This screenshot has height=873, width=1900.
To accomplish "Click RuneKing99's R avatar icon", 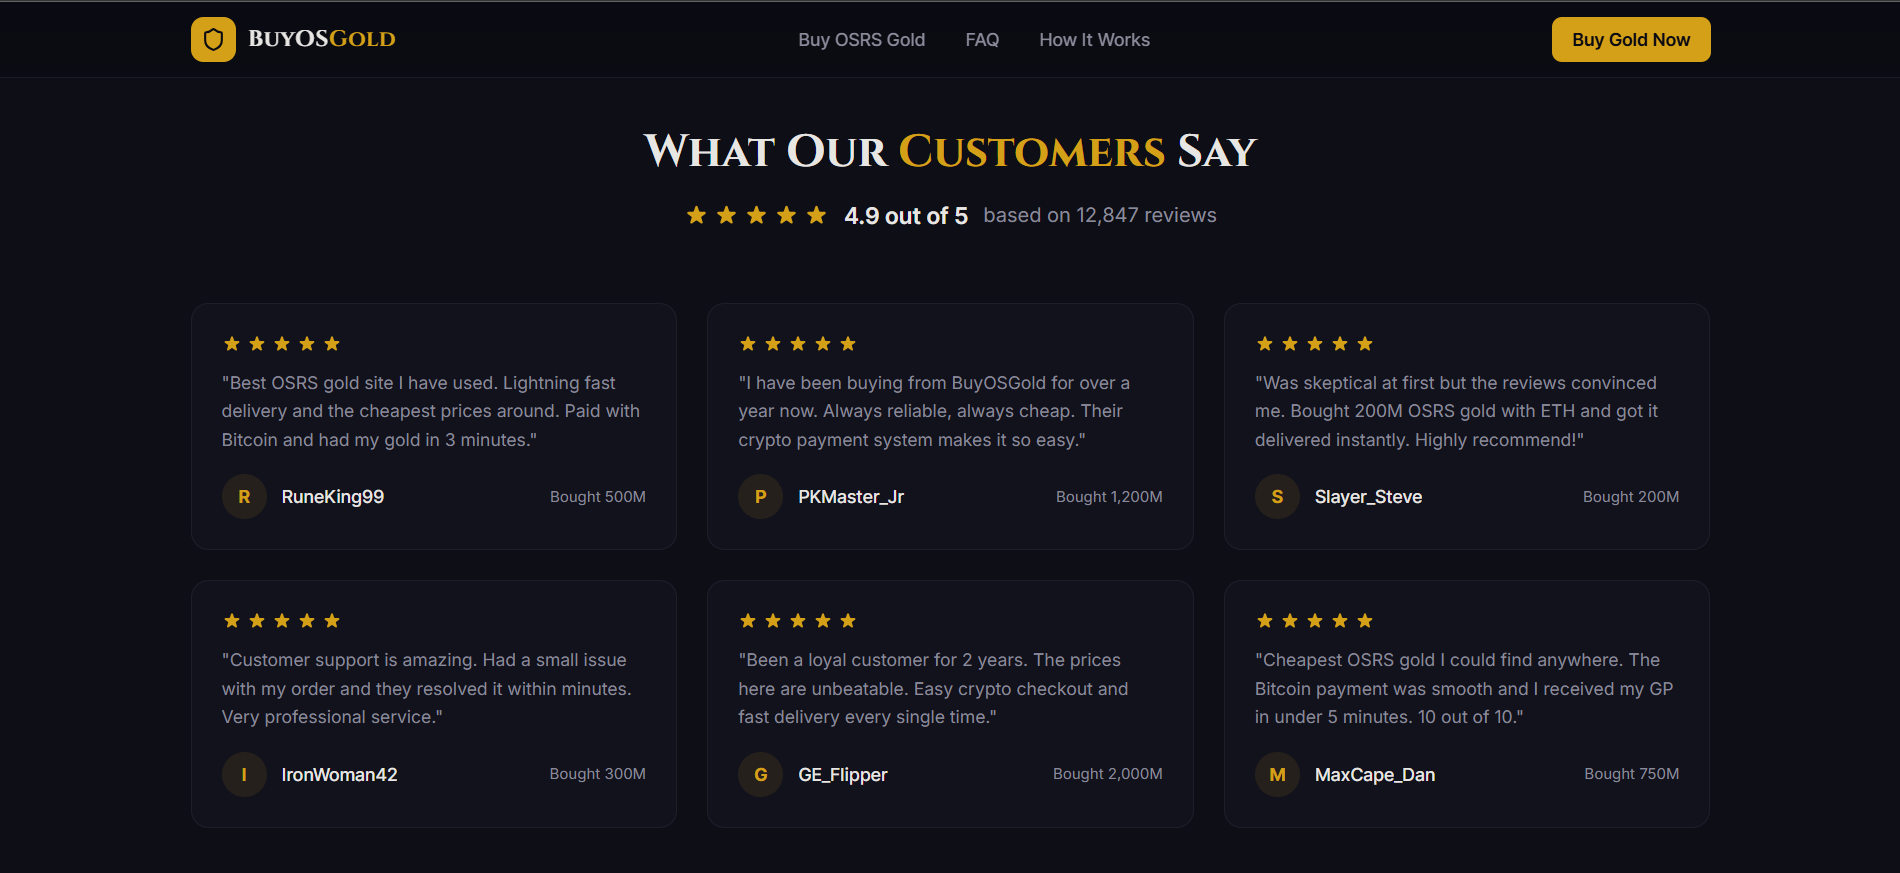I will click(x=244, y=497).
